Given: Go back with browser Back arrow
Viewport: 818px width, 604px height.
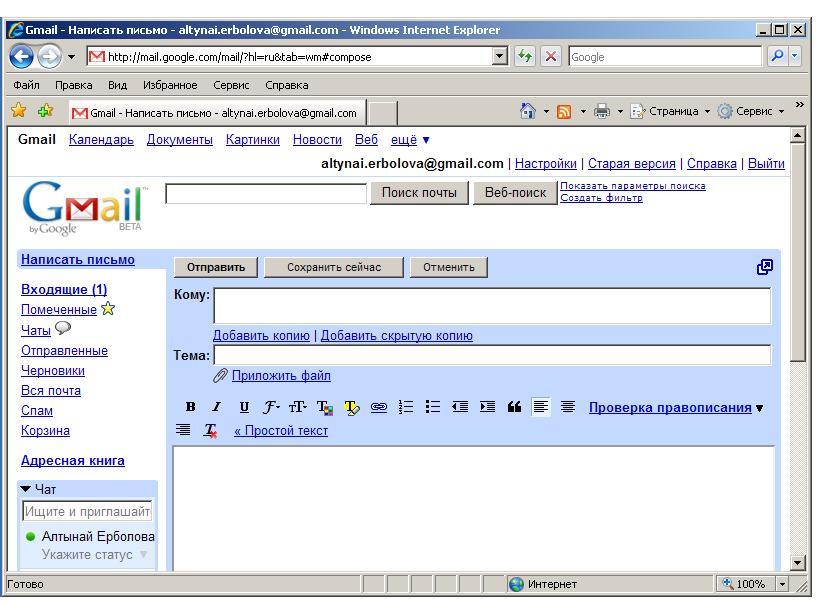Looking at the screenshot, I should click(21, 56).
